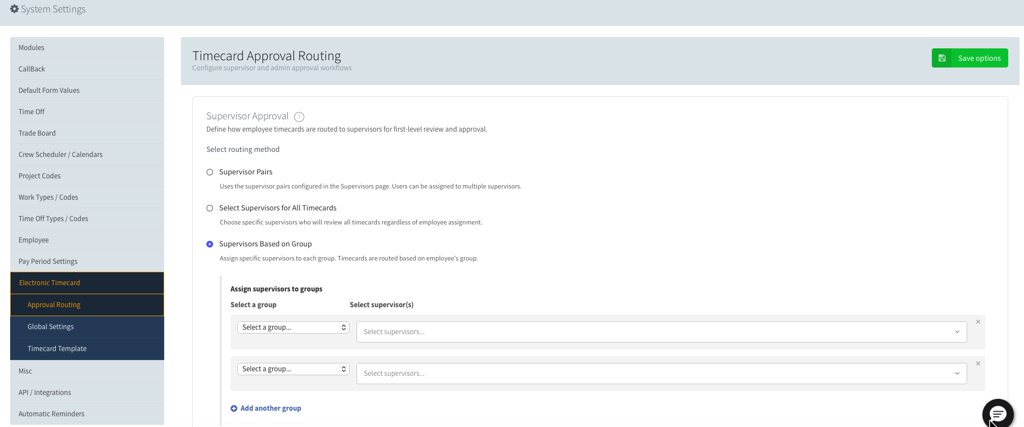Open the Modules settings section
Screen dimensions: 1024x427
[87, 48]
